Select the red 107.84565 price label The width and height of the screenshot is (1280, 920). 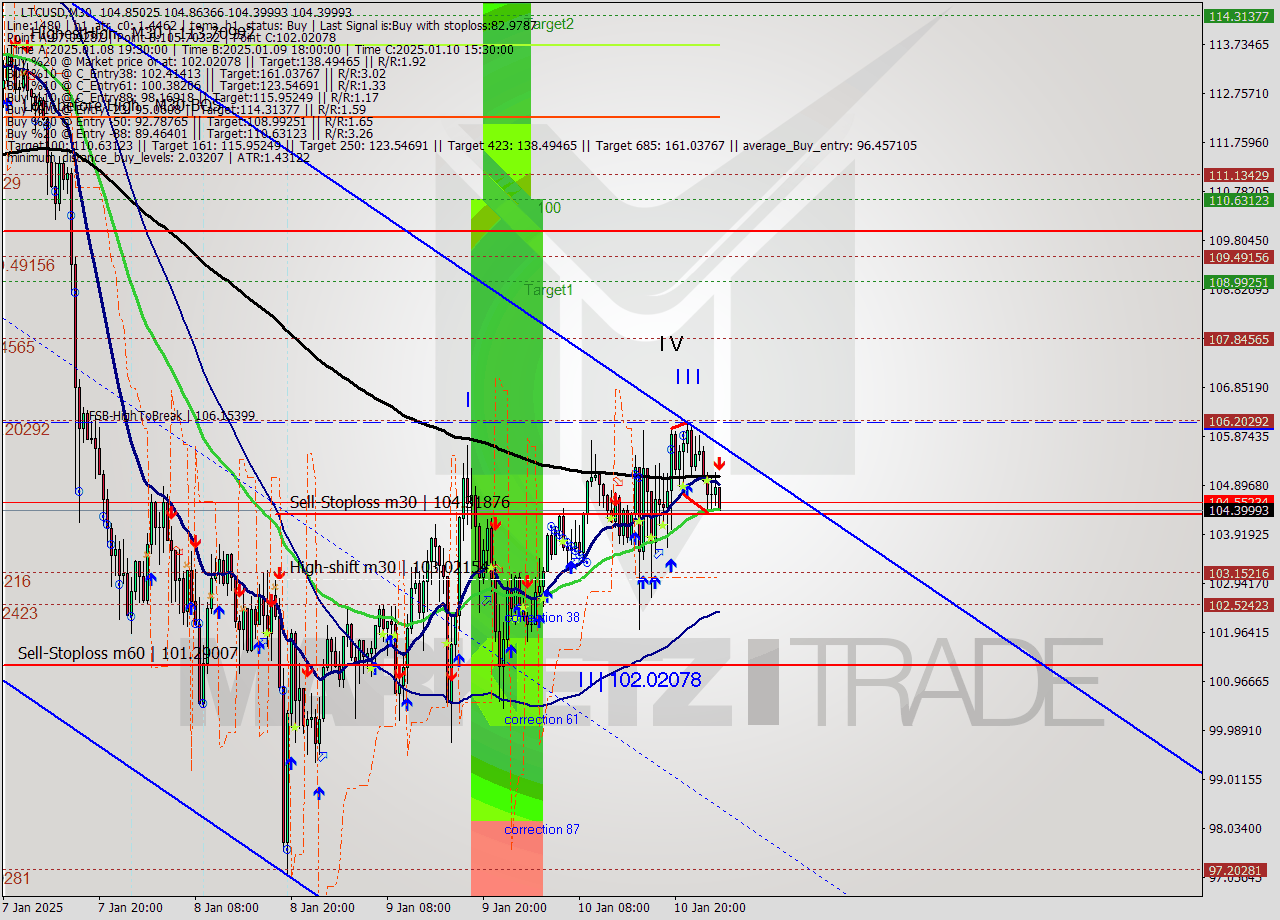pyautogui.click(x=1239, y=339)
